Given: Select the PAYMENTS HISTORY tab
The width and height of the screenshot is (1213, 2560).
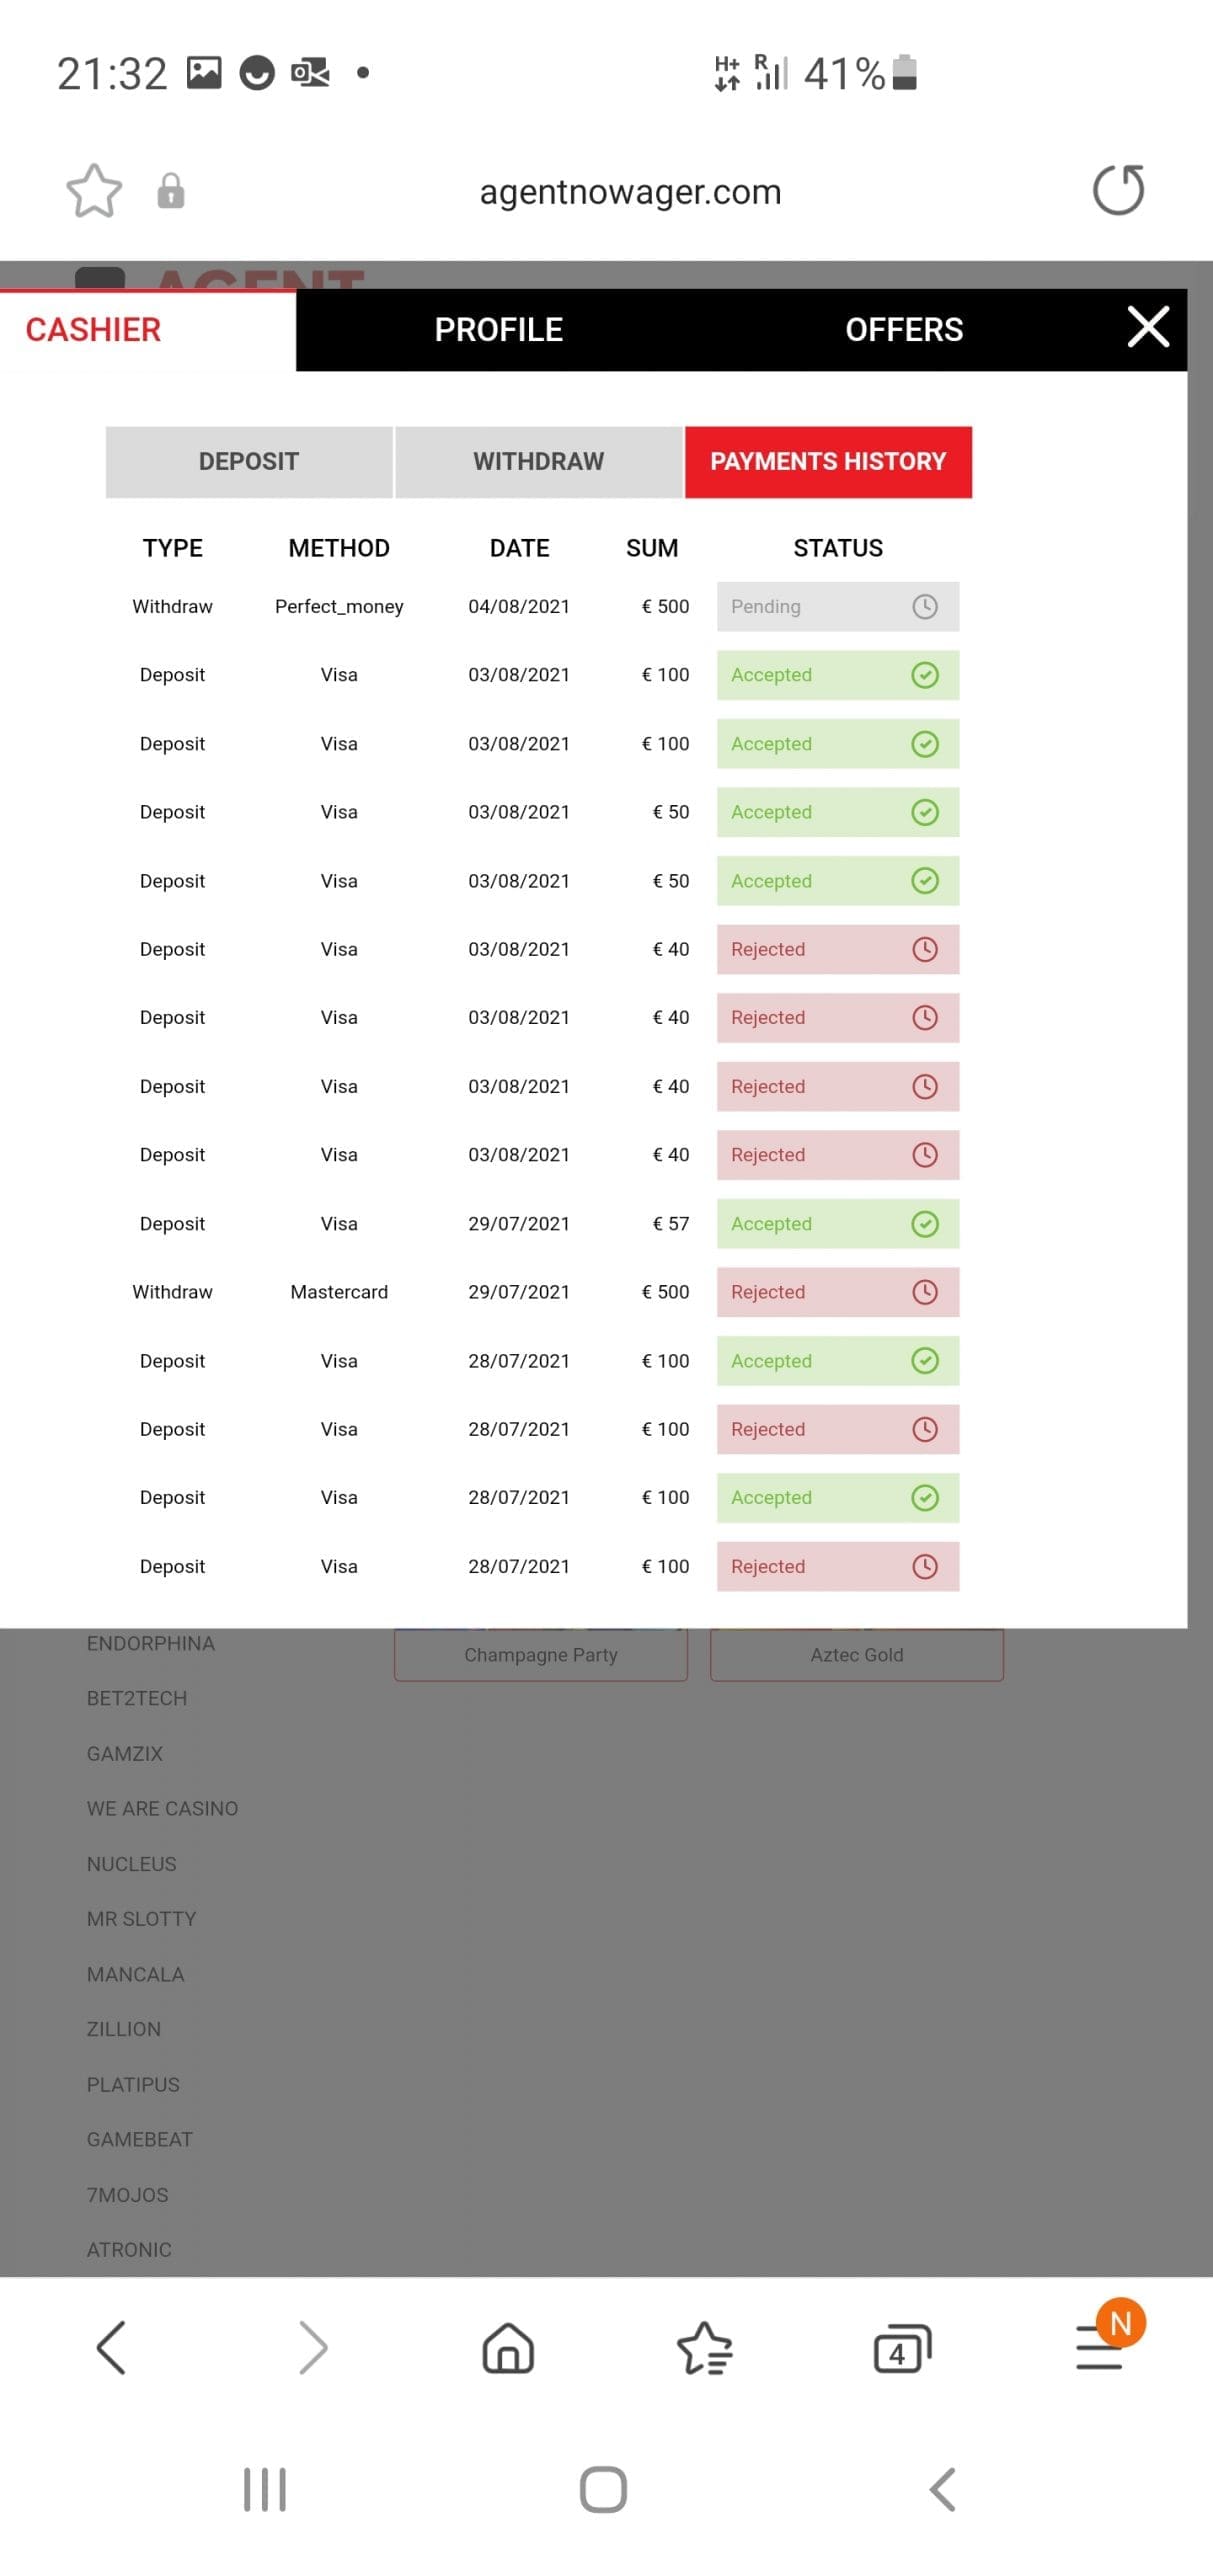Looking at the screenshot, I should coord(828,461).
